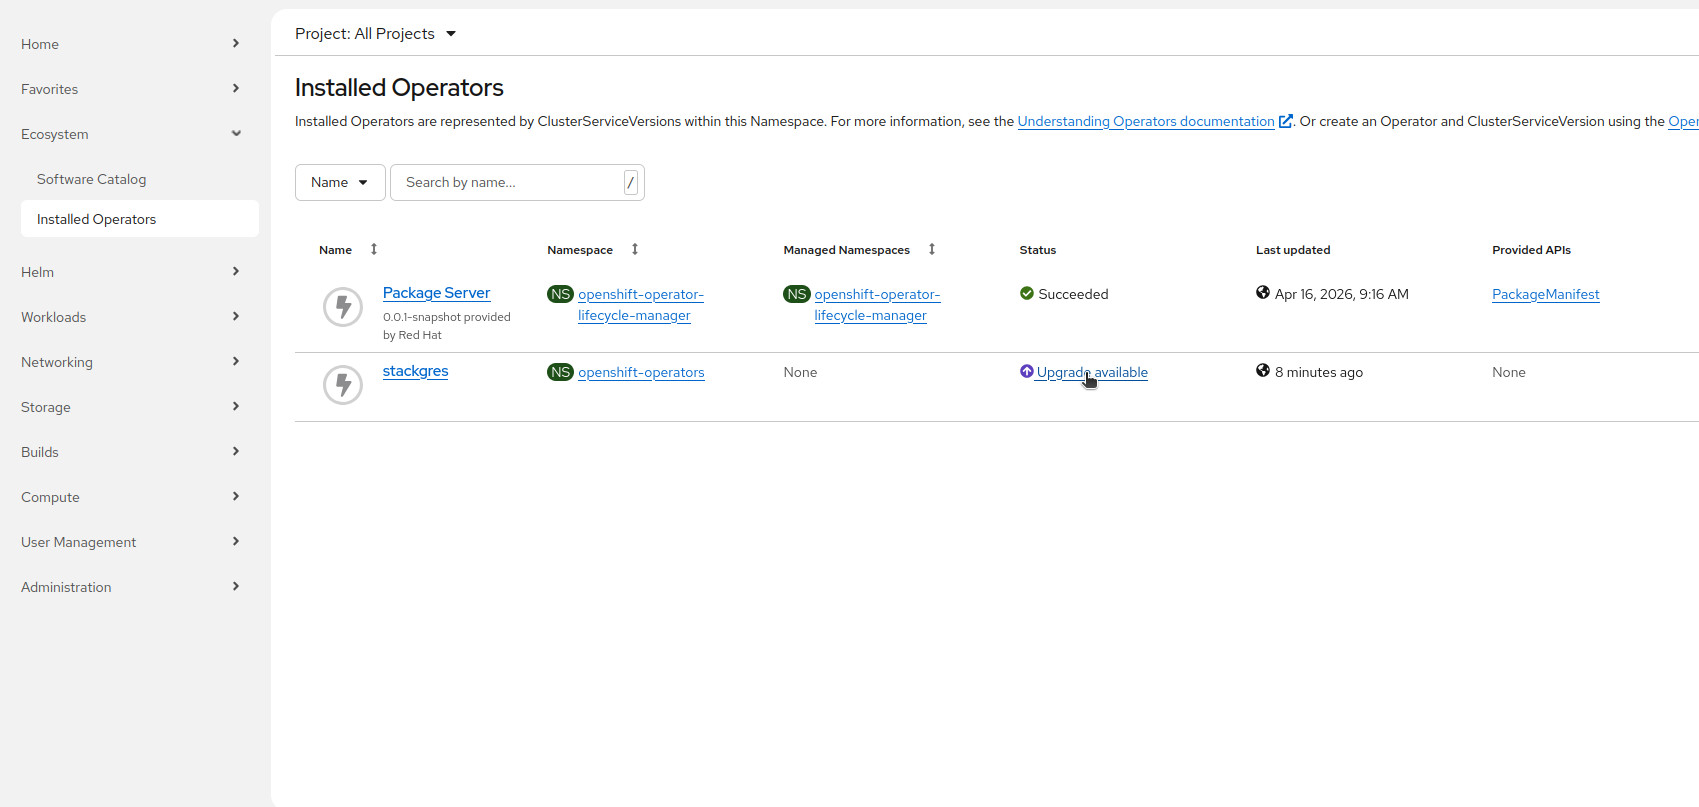This screenshot has height=807, width=1699.
Task: Collapse the Ecosystem navigation section
Action: tap(130, 134)
